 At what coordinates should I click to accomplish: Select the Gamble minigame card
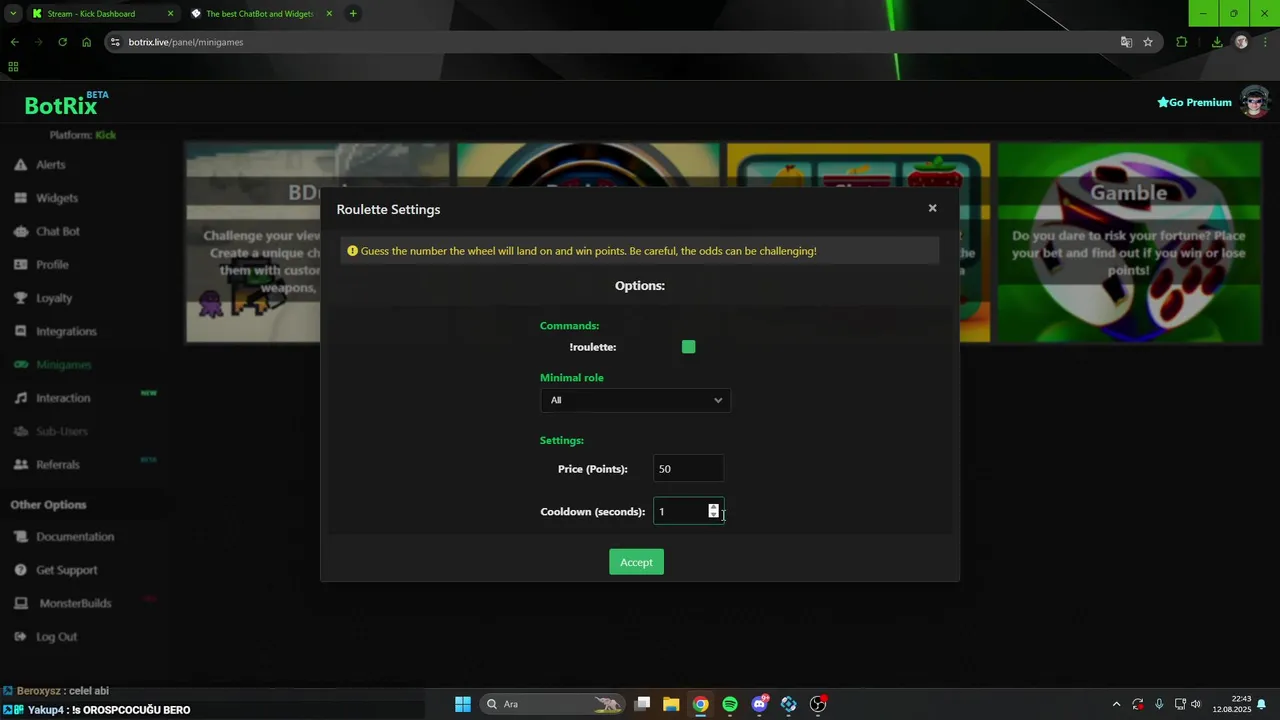click(1129, 242)
